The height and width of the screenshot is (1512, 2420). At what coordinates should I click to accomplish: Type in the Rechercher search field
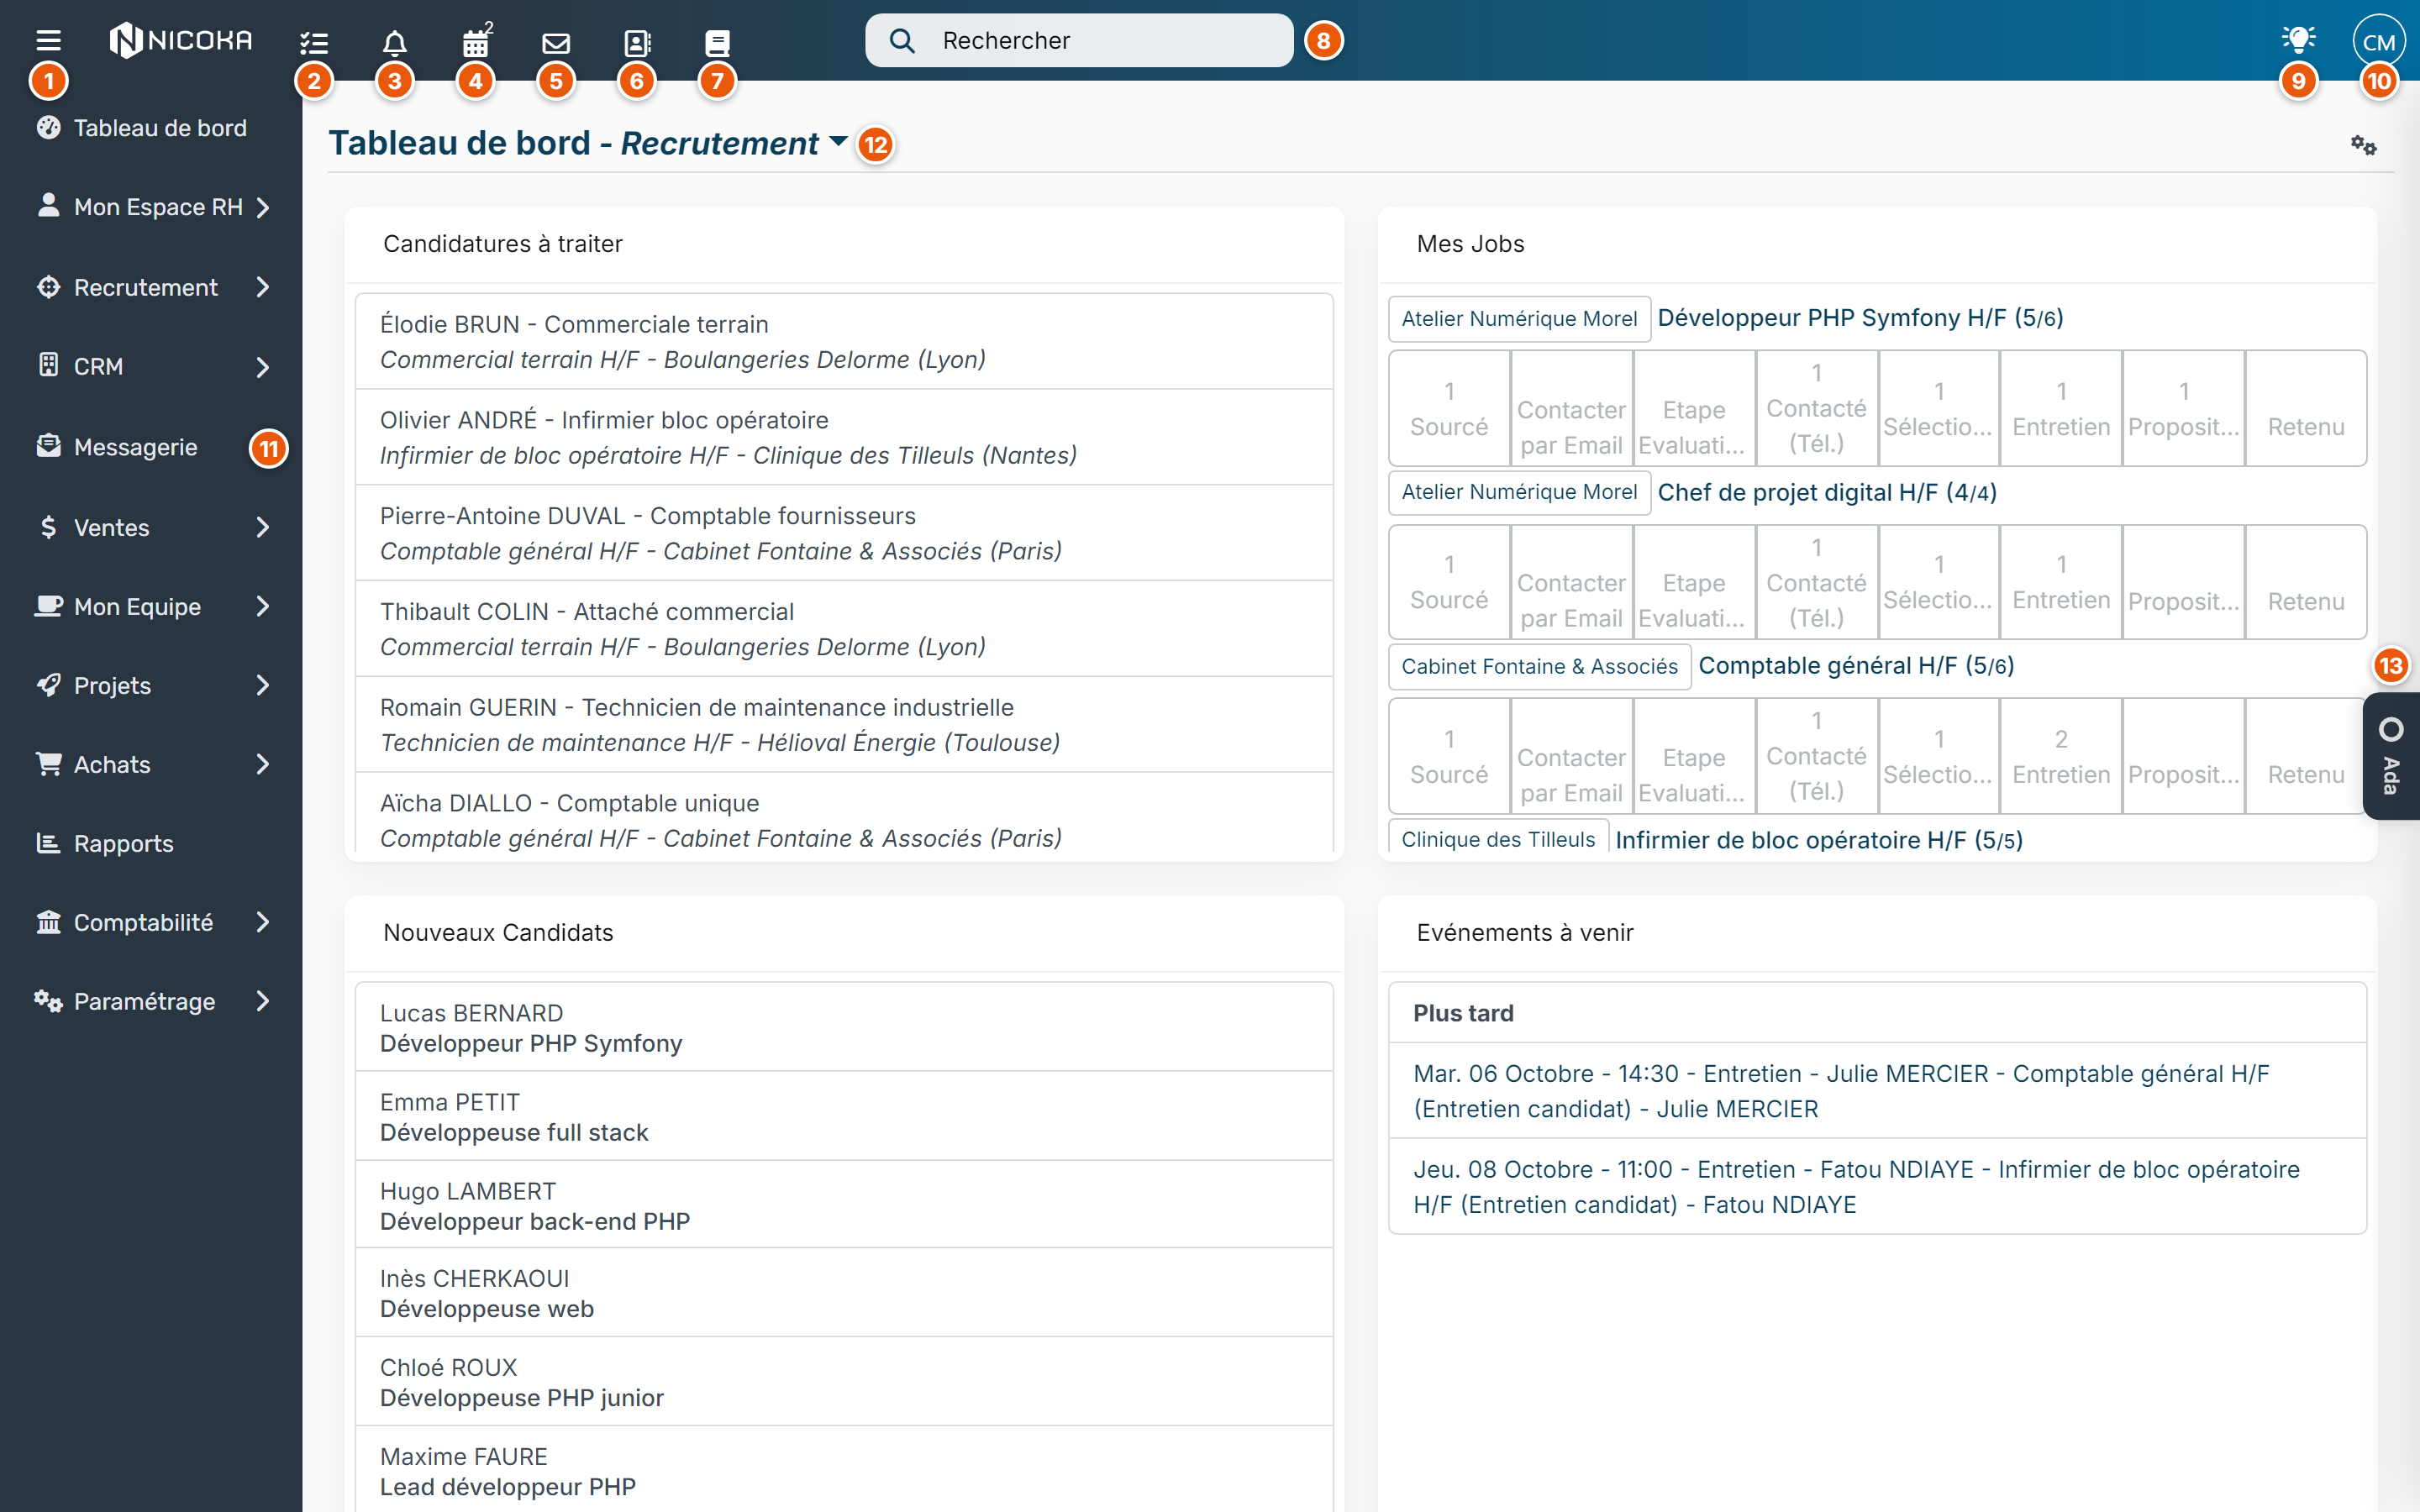[x=1079, y=40]
